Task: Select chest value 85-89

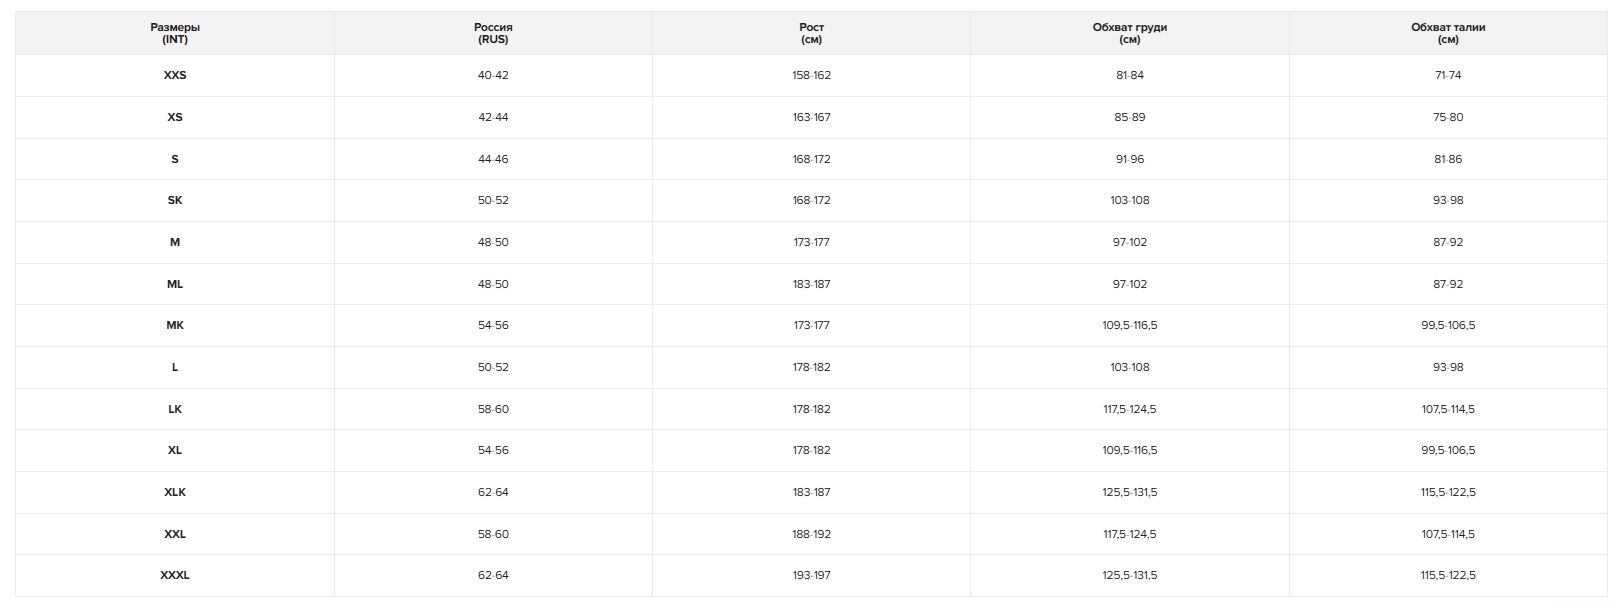Action: click(x=1129, y=117)
